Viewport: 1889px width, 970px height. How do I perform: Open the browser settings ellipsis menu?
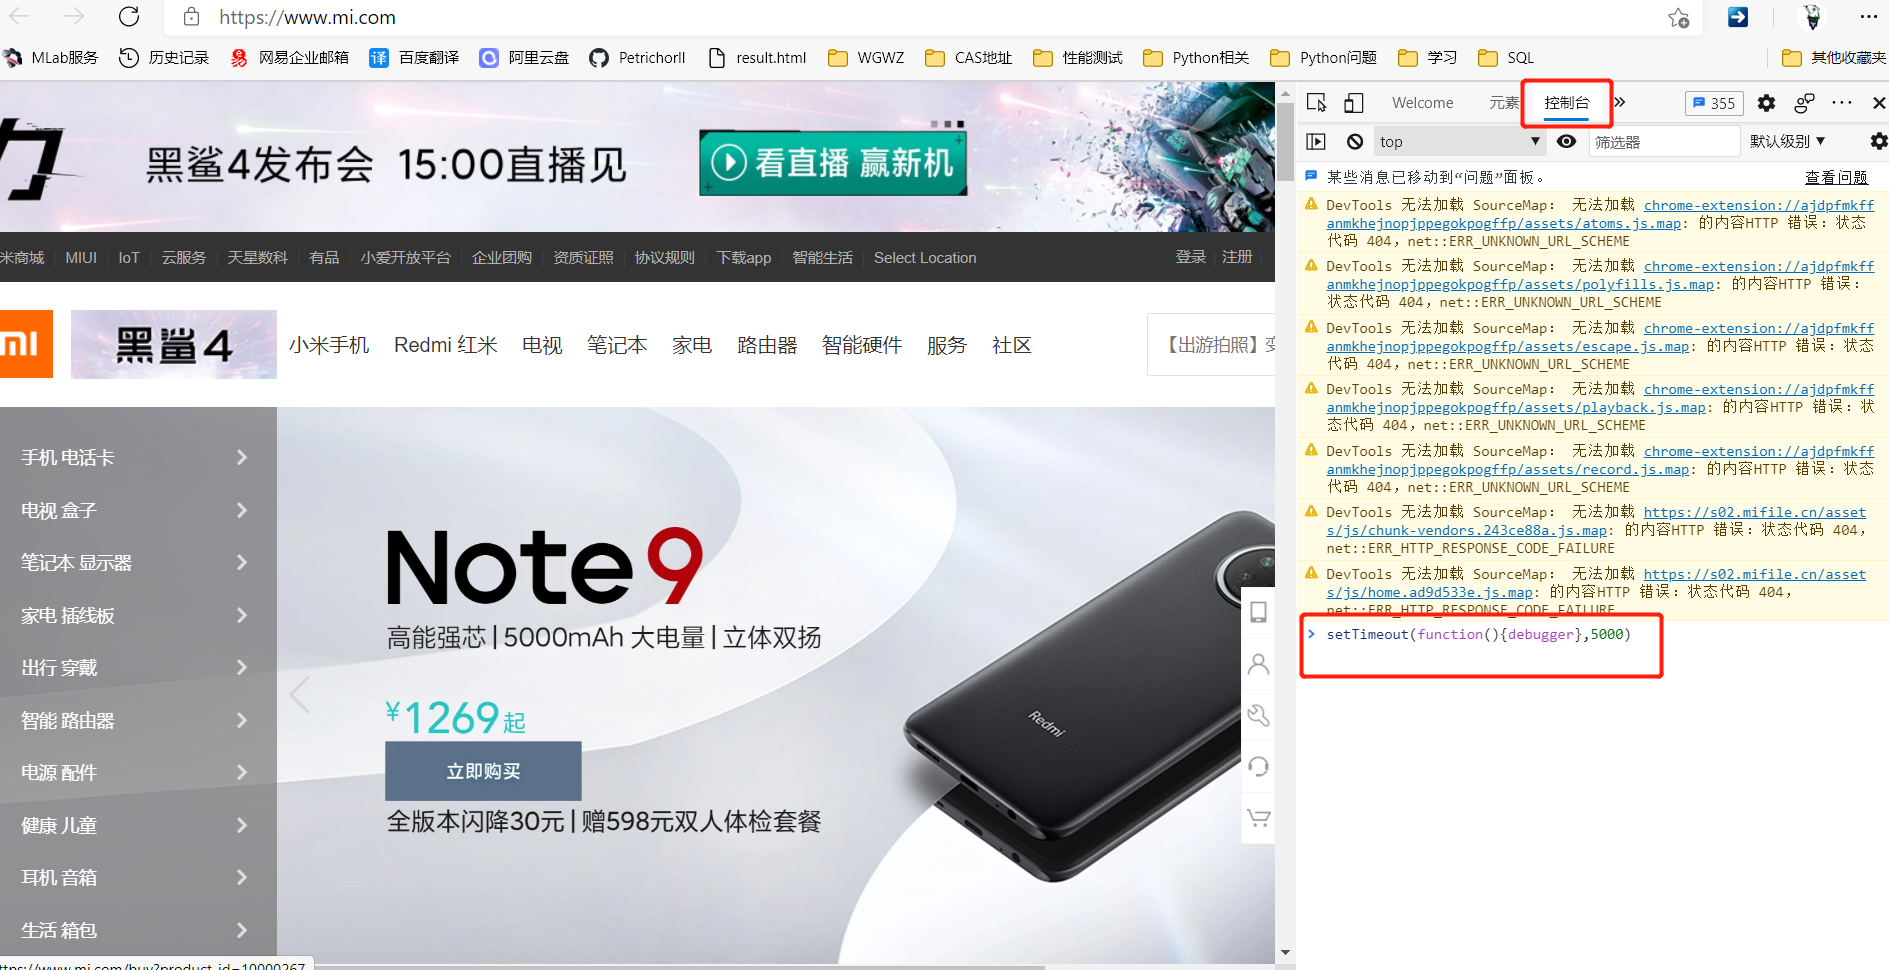[1868, 17]
